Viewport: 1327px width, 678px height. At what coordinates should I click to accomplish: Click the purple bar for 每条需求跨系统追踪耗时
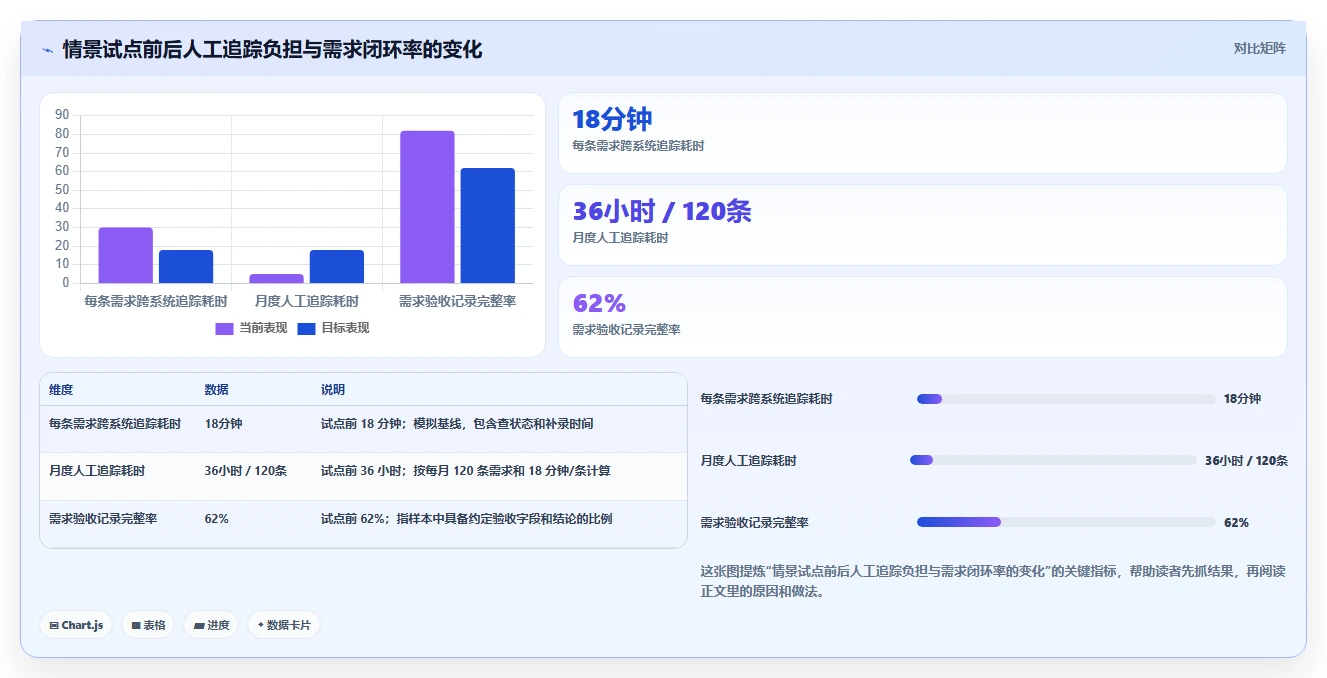(126, 255)
